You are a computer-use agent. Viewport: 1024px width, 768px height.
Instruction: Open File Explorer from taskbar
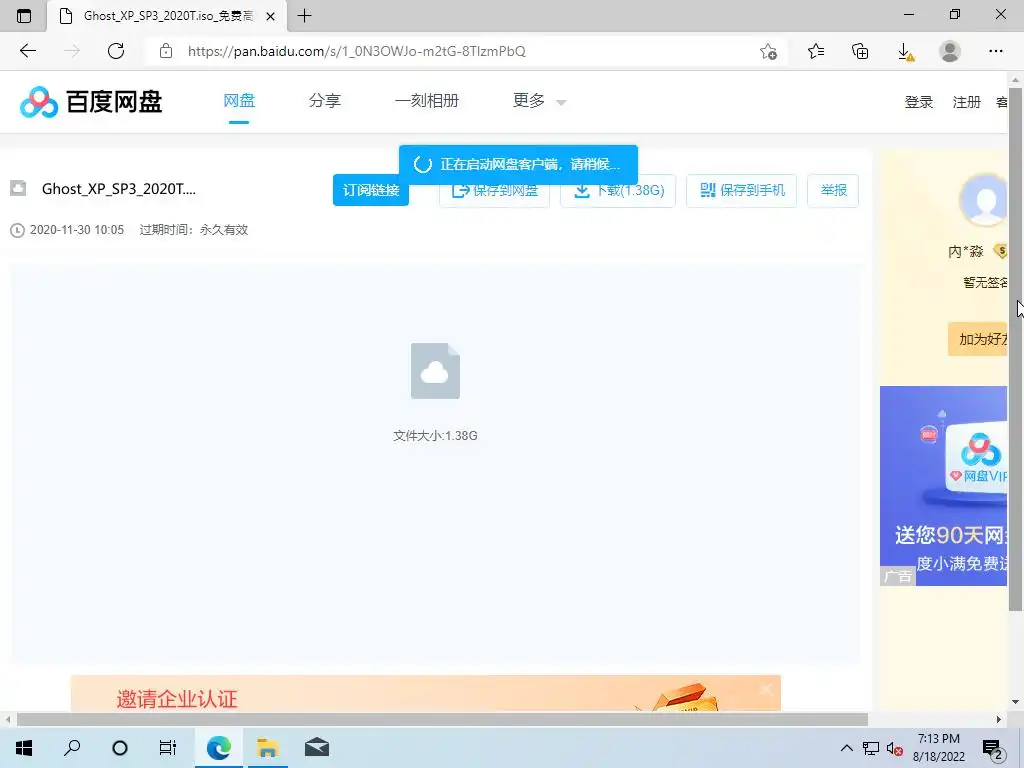point(268,748)
